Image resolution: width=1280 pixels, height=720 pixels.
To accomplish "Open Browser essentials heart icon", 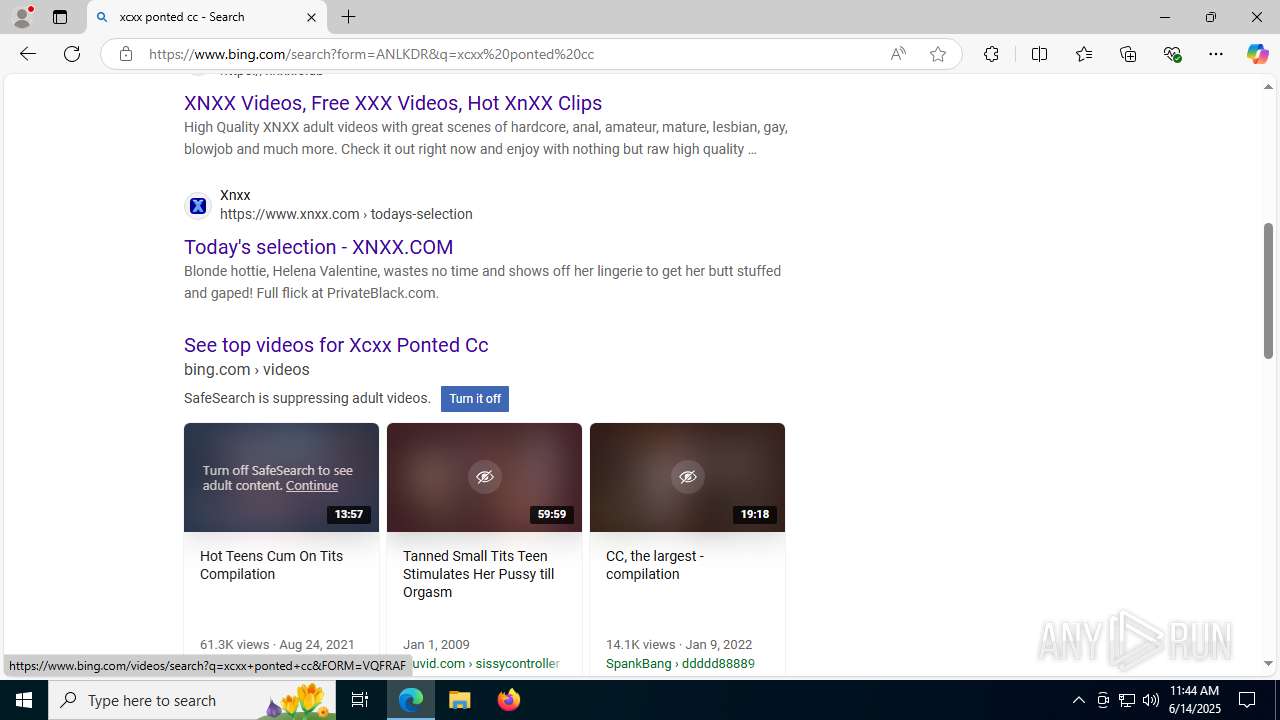I will click(x=1172, y=54).
